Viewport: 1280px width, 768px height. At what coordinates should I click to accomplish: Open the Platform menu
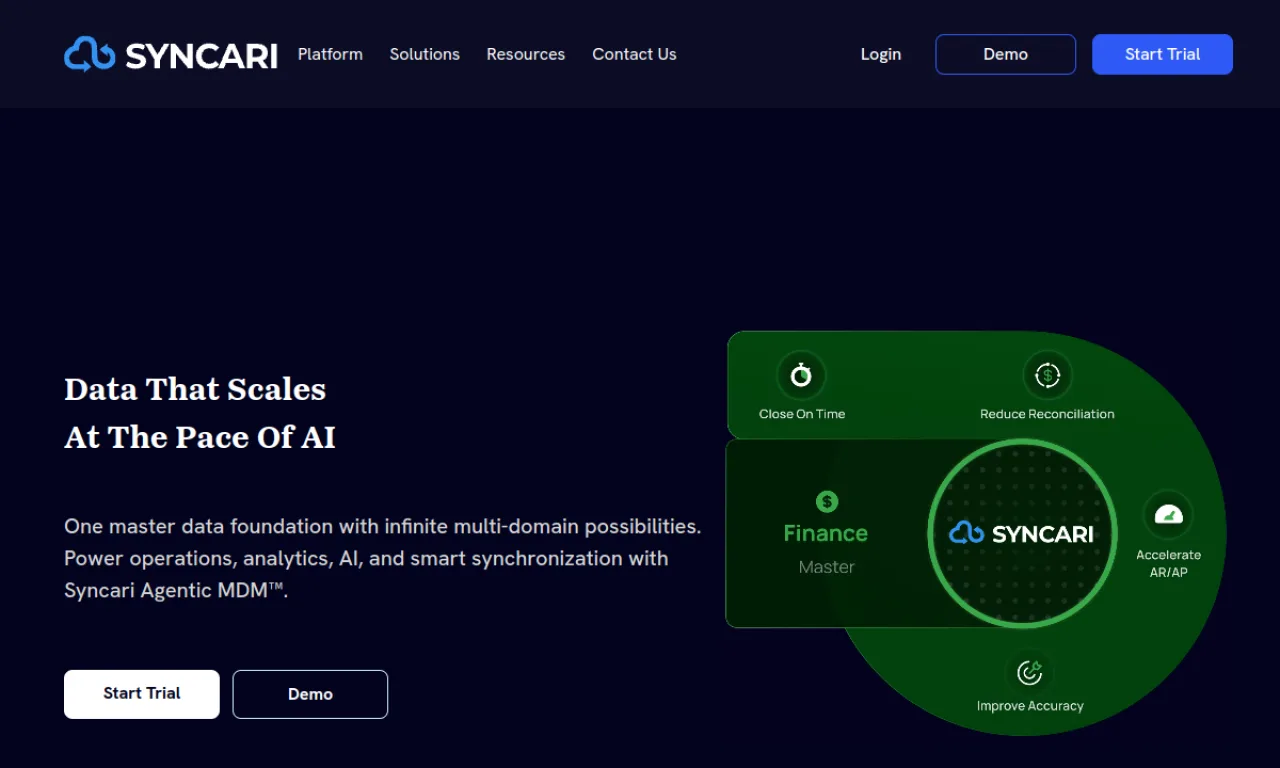coord(330,54)
